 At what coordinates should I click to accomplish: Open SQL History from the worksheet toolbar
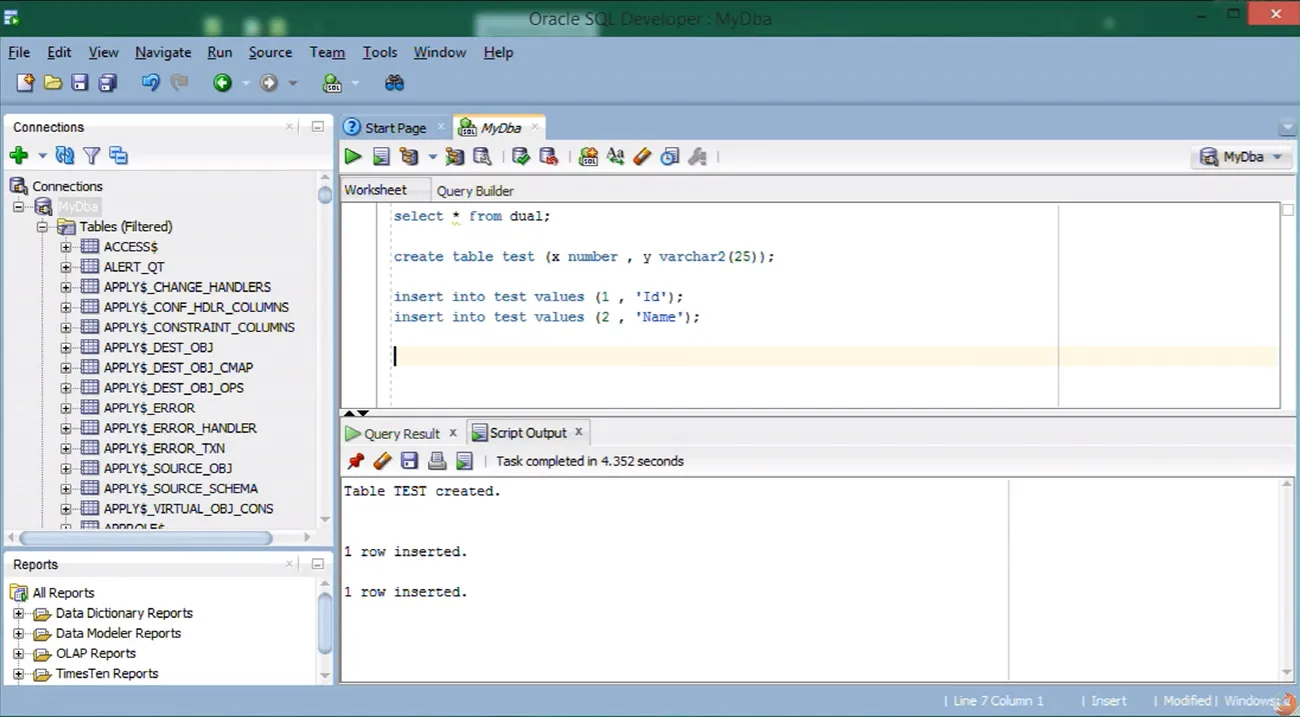pos(670,156)
